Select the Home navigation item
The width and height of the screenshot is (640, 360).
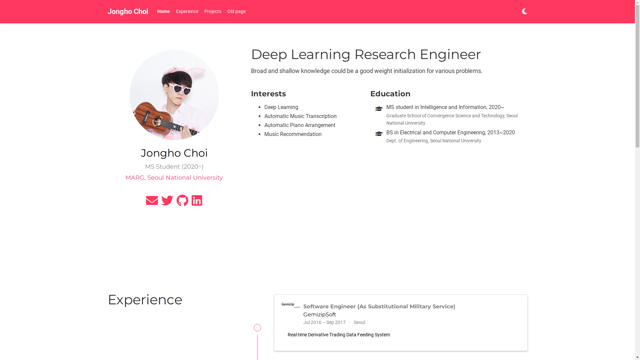click(x=163, y=11)
